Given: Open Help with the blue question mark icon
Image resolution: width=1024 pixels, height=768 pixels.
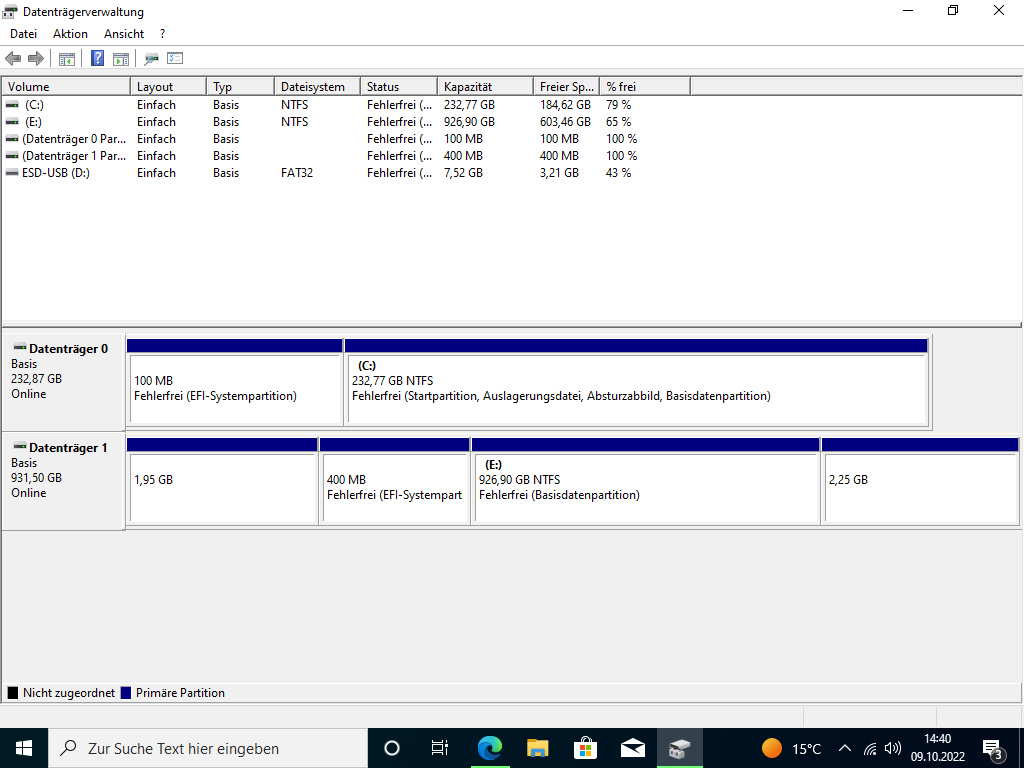Looking at the screenshot, I should pyautogui.click(x=97, y=58).
